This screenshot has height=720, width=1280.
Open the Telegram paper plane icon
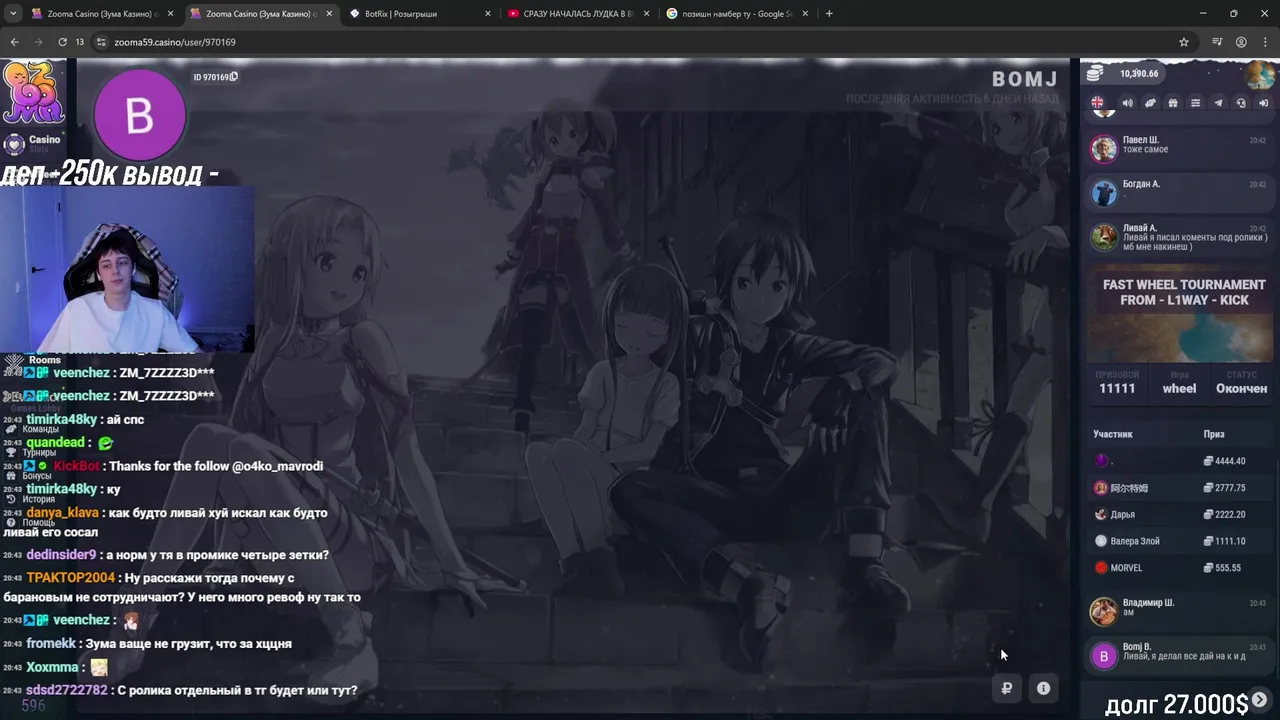point(1218,103)
